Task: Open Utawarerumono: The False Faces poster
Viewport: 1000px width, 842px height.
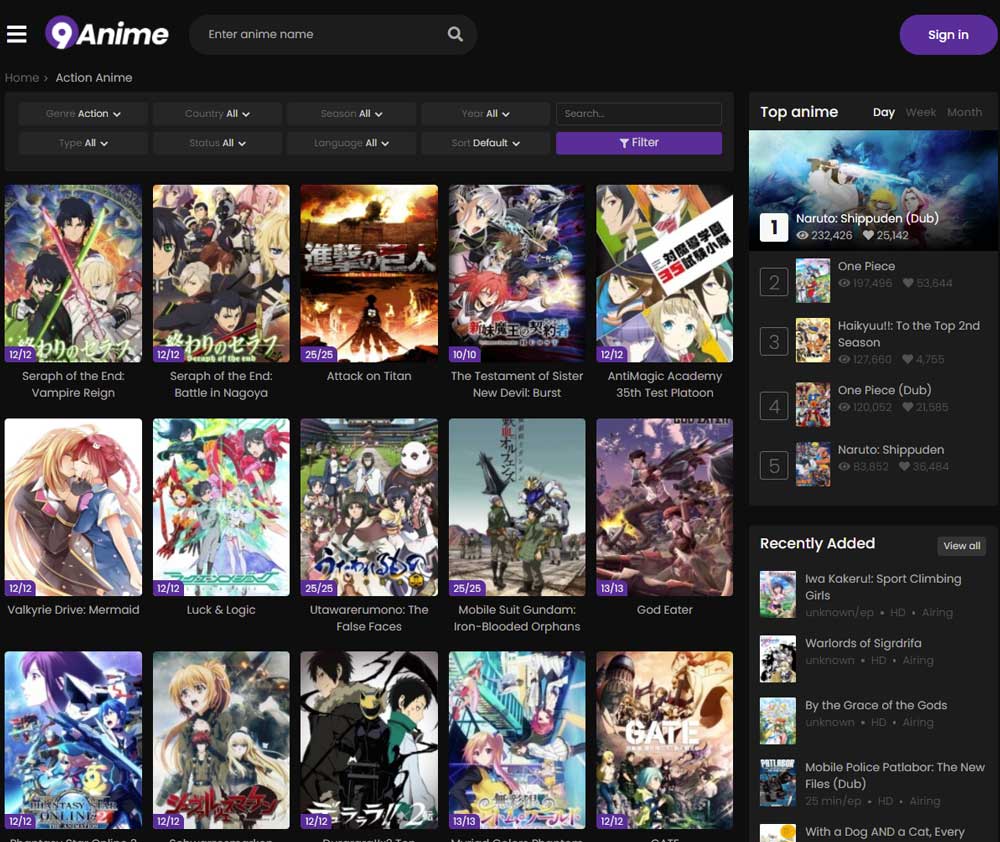Action: (x=369, y=507)
